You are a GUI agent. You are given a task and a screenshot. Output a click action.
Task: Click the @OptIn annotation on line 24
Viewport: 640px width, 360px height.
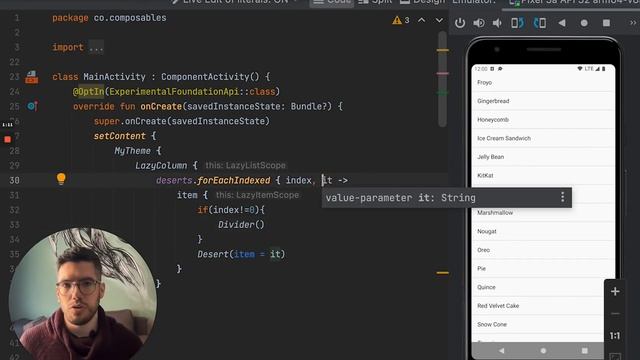click(89, 92)
